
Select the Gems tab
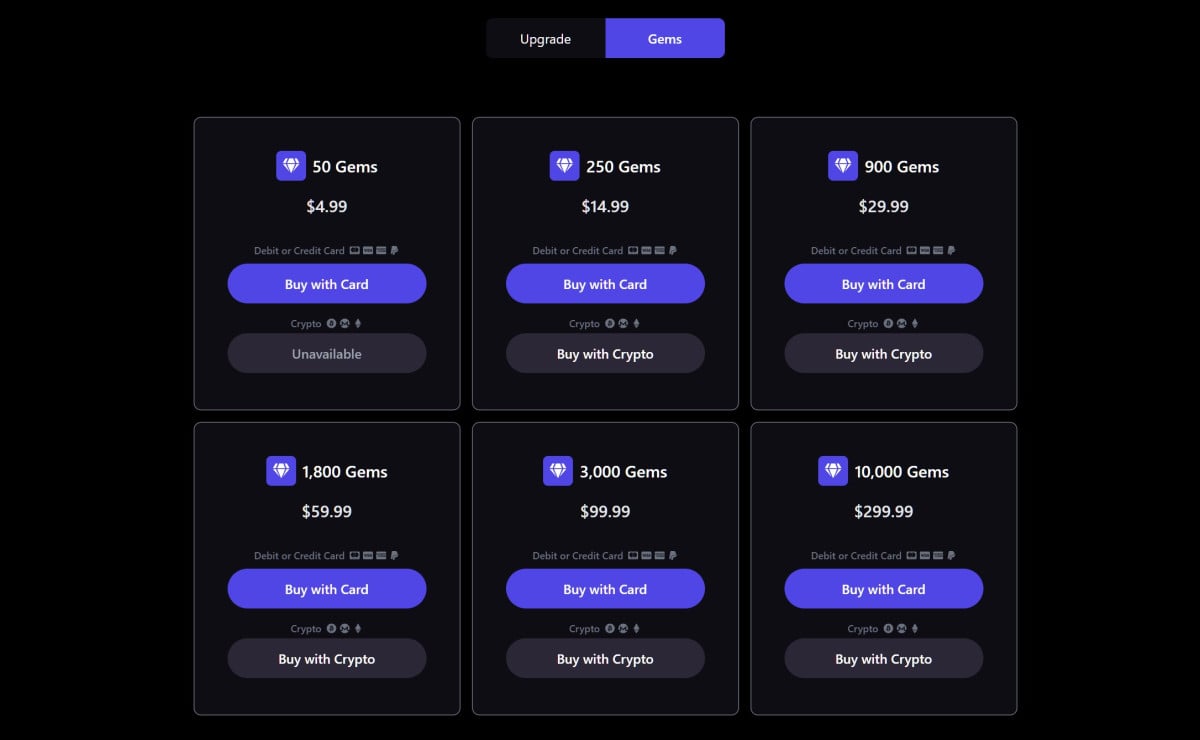[x=665, y=39]
